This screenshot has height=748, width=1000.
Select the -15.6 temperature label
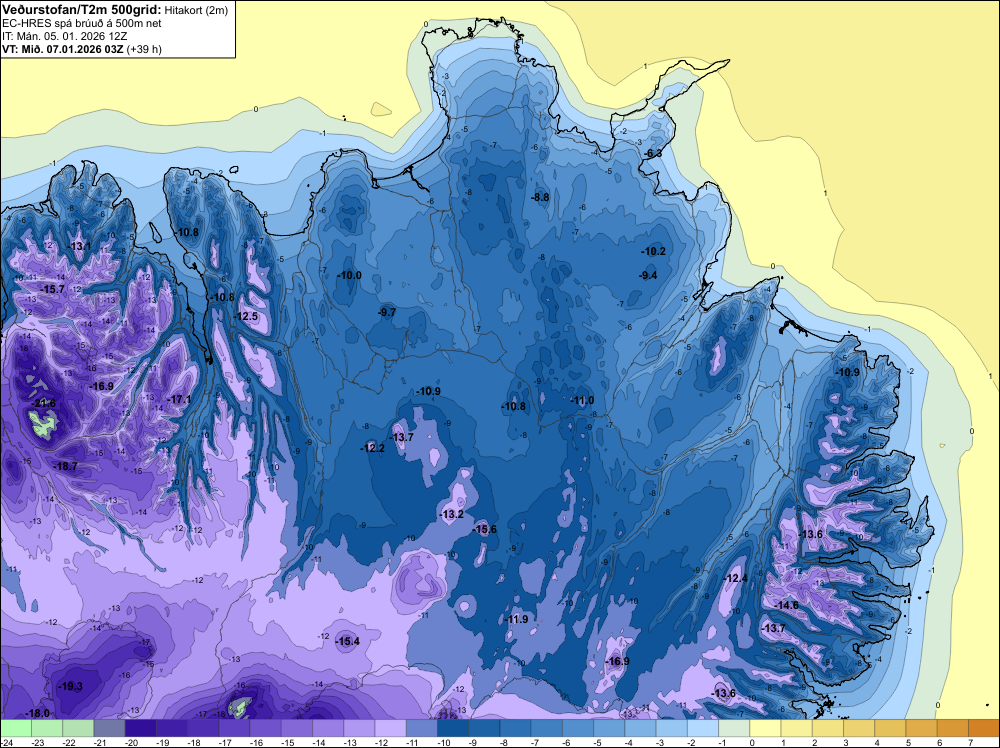click(x=485, y=529)
